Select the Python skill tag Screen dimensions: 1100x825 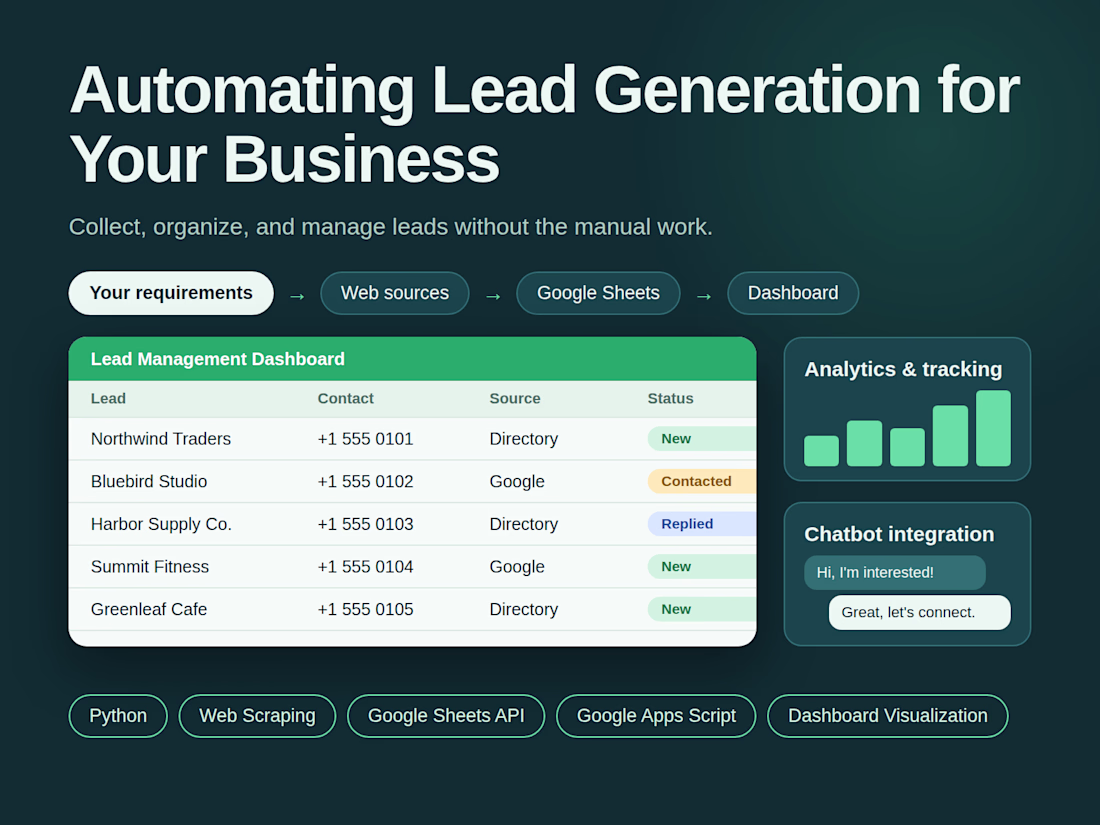point(118,716)
